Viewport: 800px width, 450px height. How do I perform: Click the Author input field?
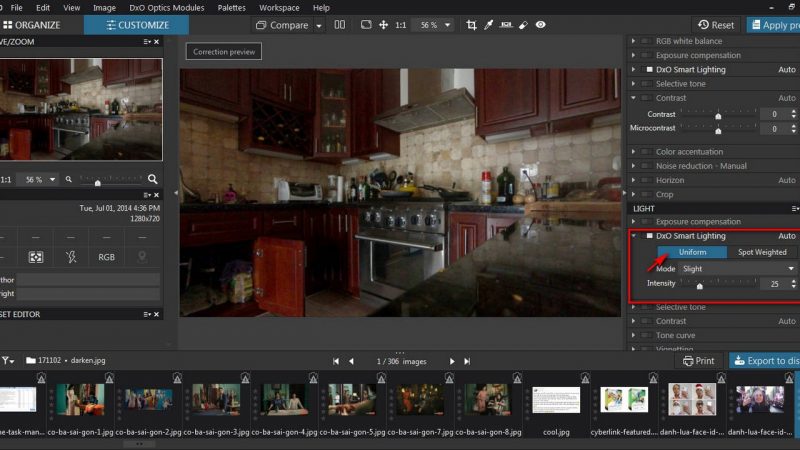click(88, 280)
